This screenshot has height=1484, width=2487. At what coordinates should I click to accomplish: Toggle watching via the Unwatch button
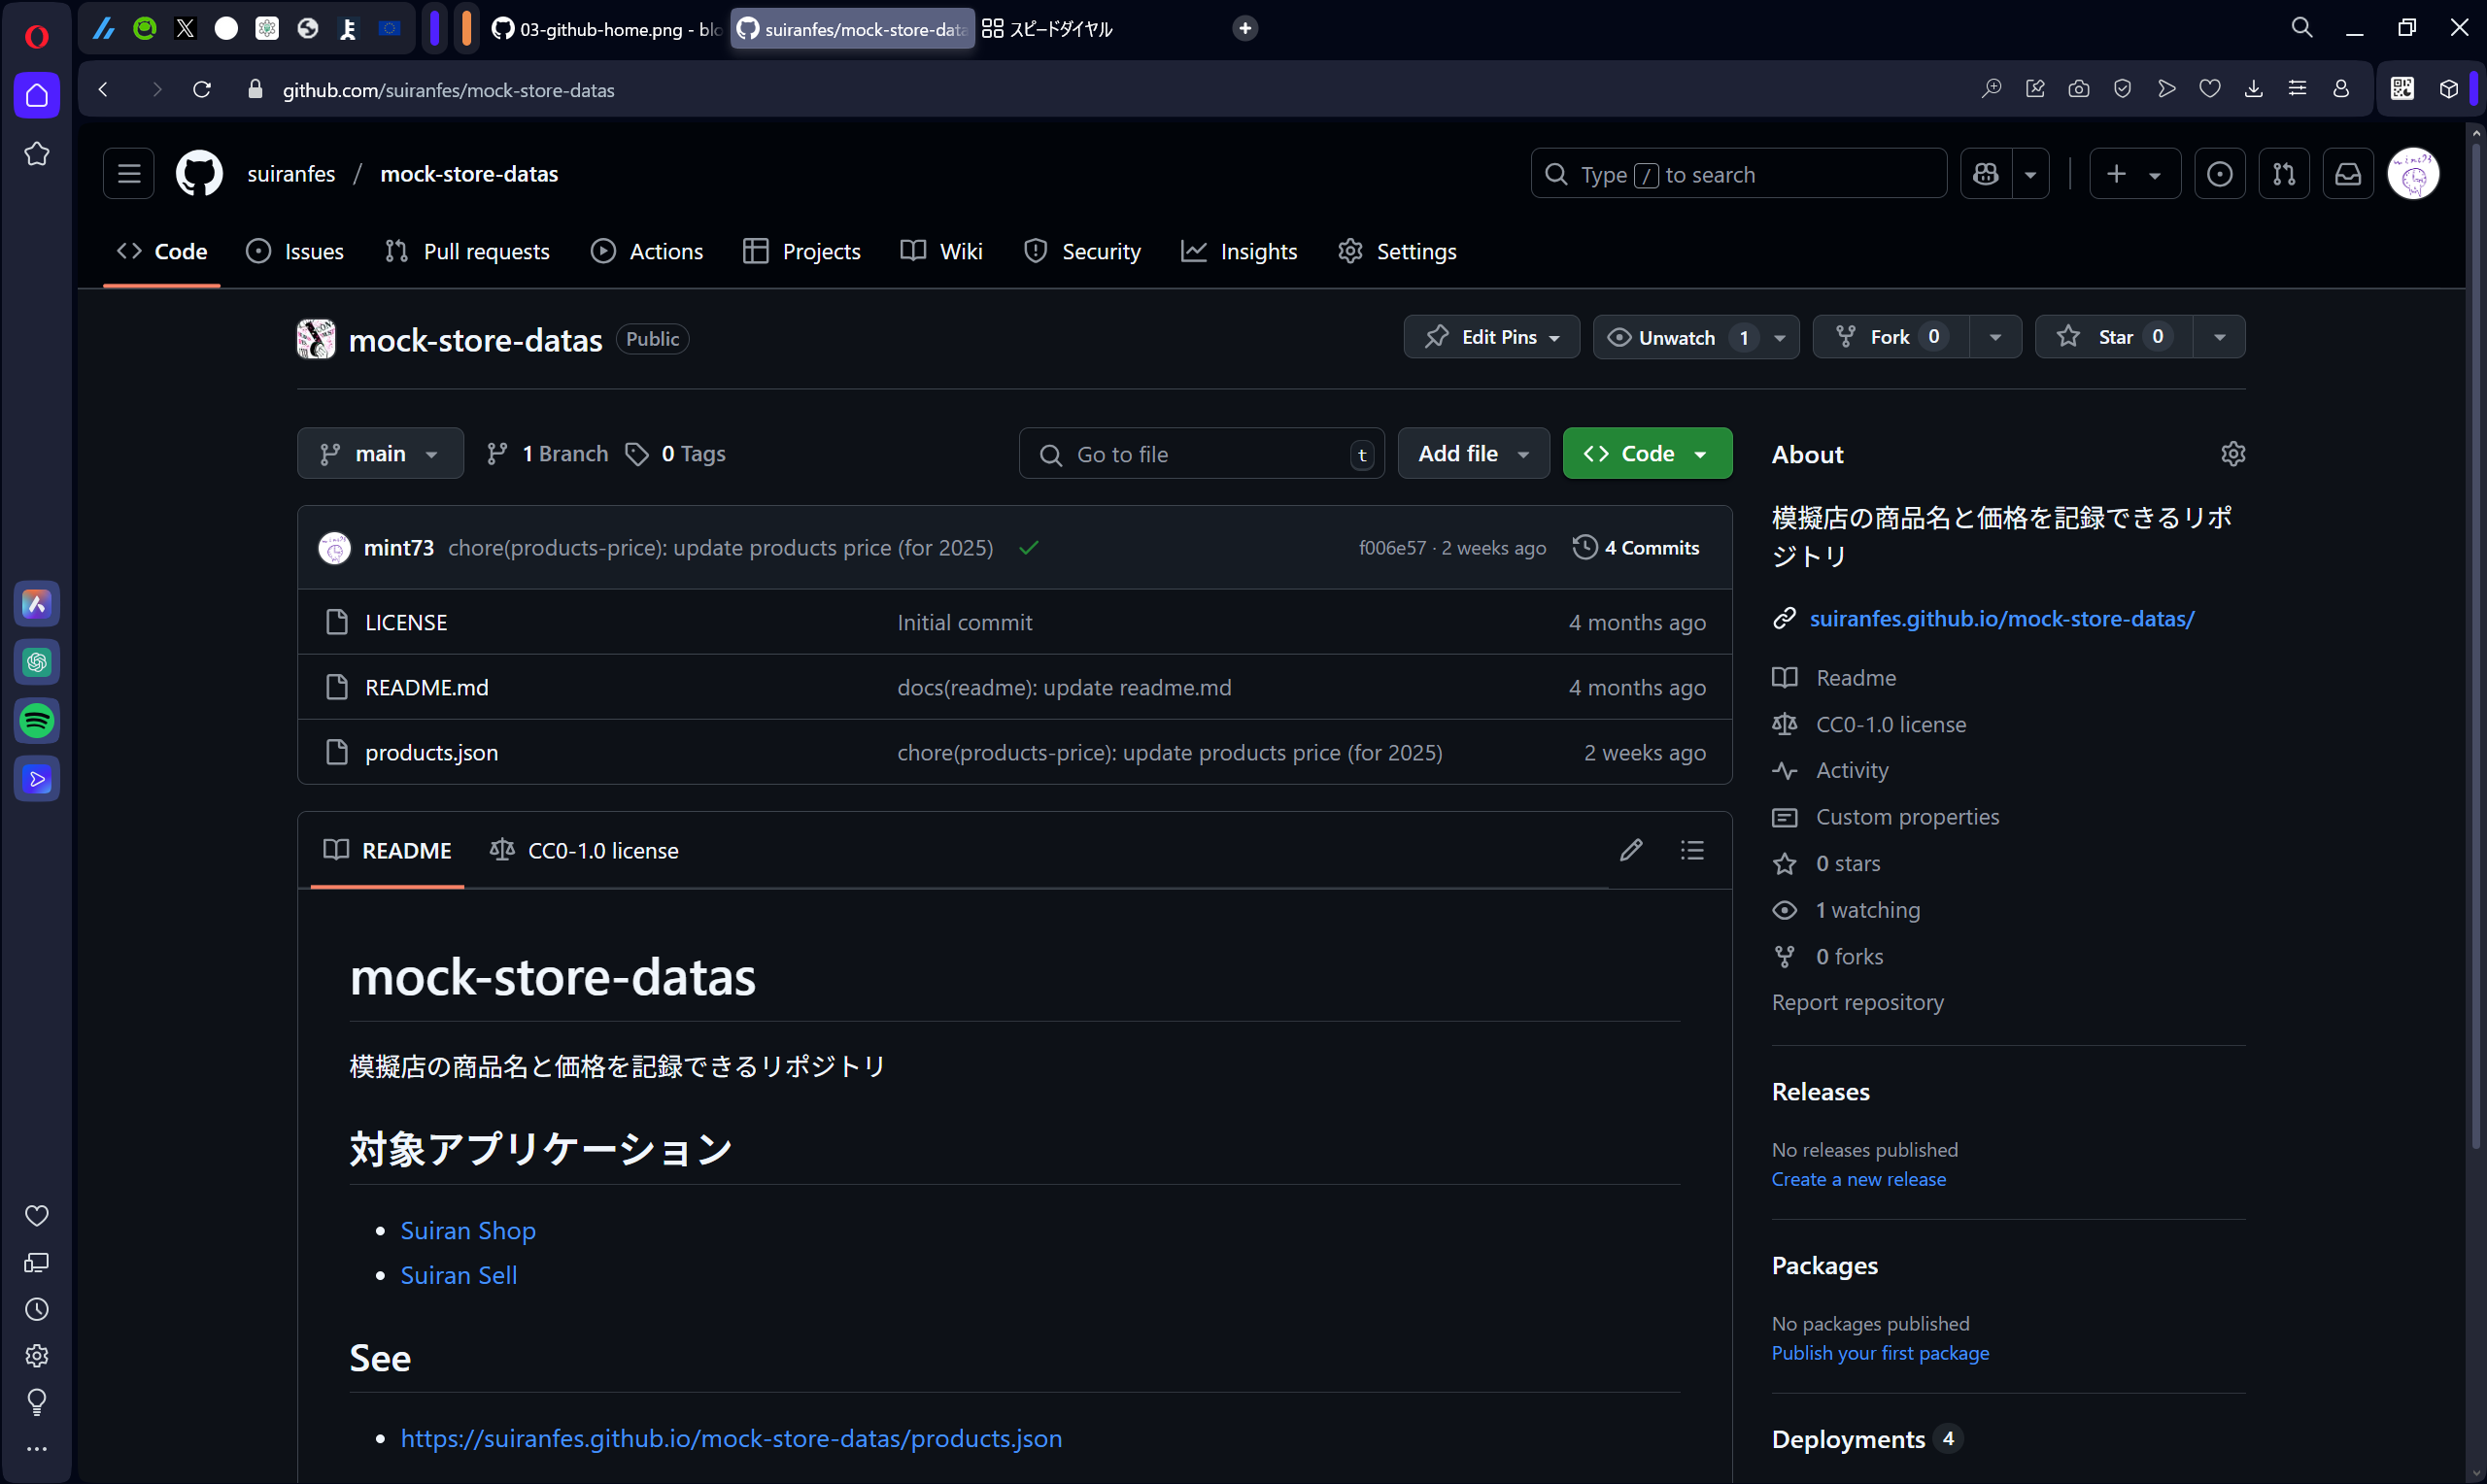coord(1676,337)
